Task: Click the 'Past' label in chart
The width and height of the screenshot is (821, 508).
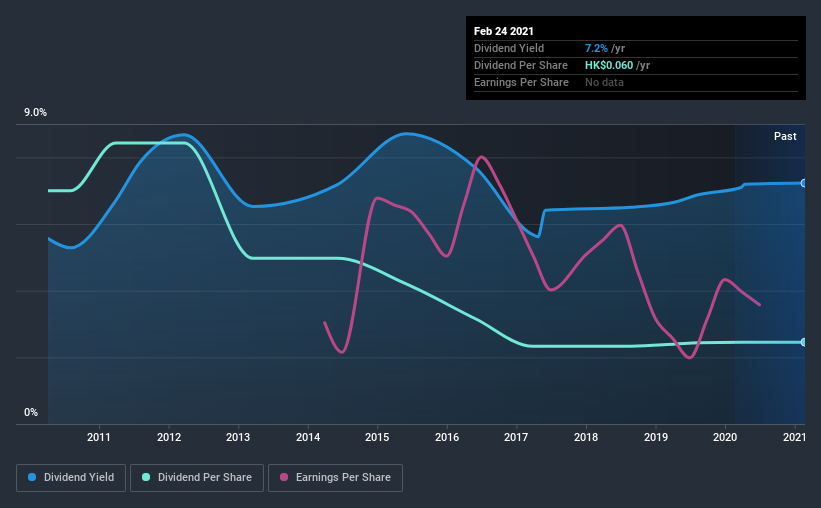Action: coord(785,136)
